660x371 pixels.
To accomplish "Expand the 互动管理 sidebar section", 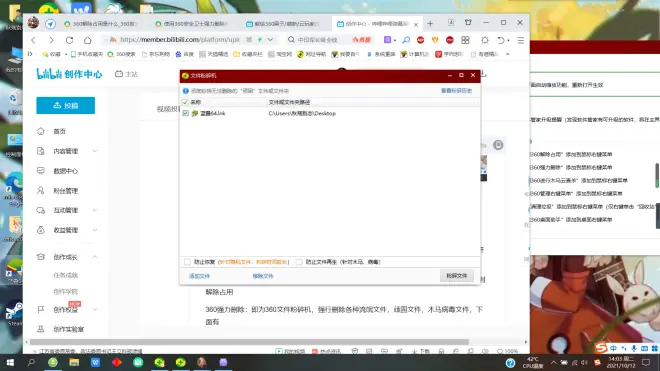I will [x=67, y=210].
